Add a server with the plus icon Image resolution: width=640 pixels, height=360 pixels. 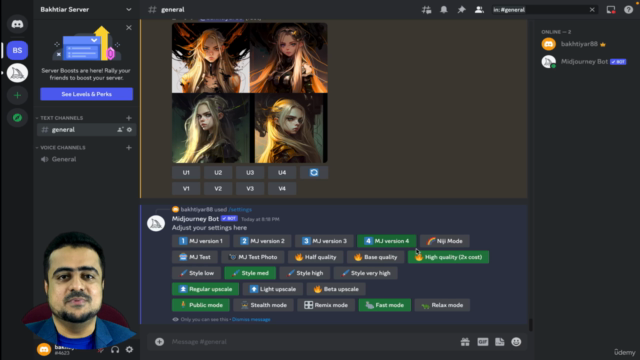click(x=17, y=96)
